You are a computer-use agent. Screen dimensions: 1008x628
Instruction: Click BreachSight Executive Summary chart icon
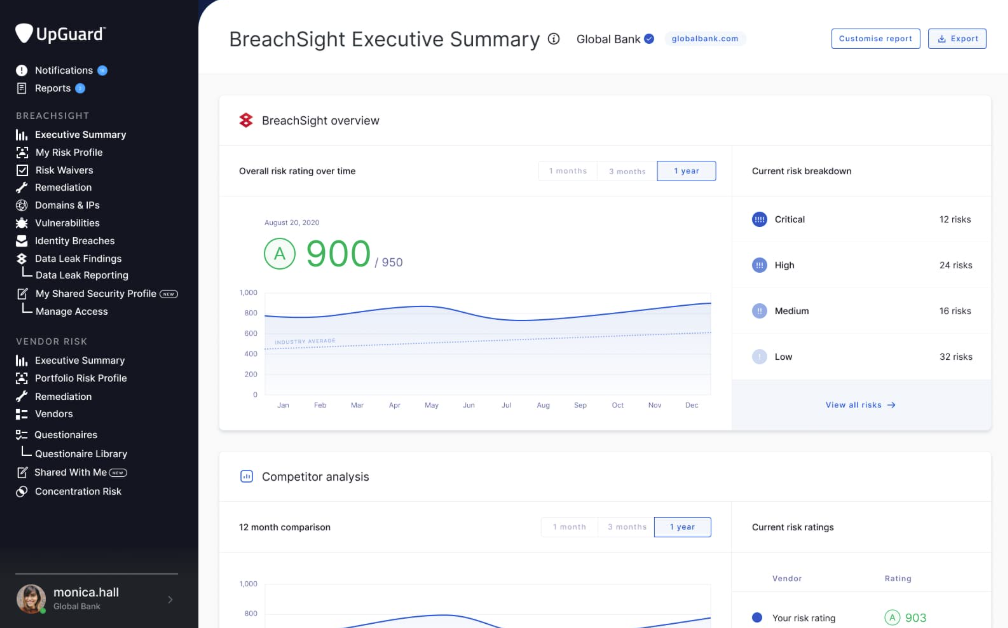coord(22,135)
